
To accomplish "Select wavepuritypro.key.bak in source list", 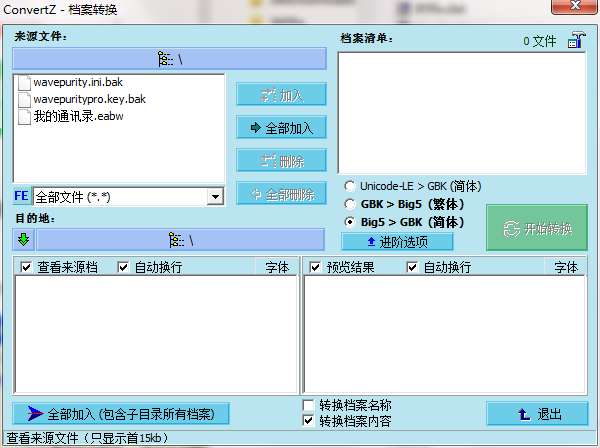I will [90, 99].
